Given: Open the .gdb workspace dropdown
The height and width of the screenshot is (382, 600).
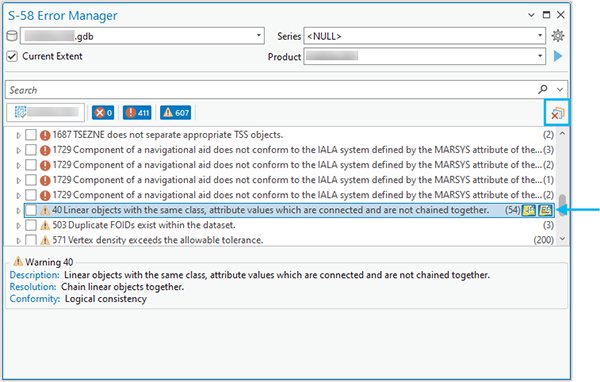Looking at the screenshot, I should [258, 36].
